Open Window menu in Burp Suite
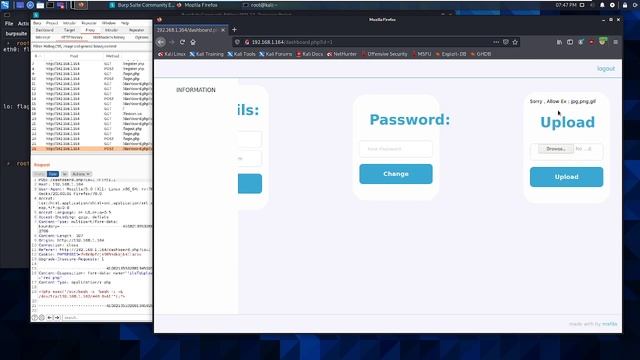 (109, 23)
